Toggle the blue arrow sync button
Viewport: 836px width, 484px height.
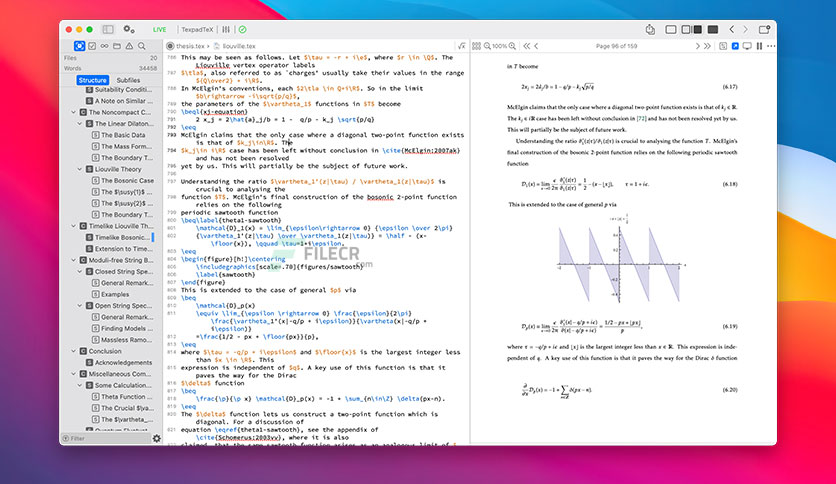[735, 46]
